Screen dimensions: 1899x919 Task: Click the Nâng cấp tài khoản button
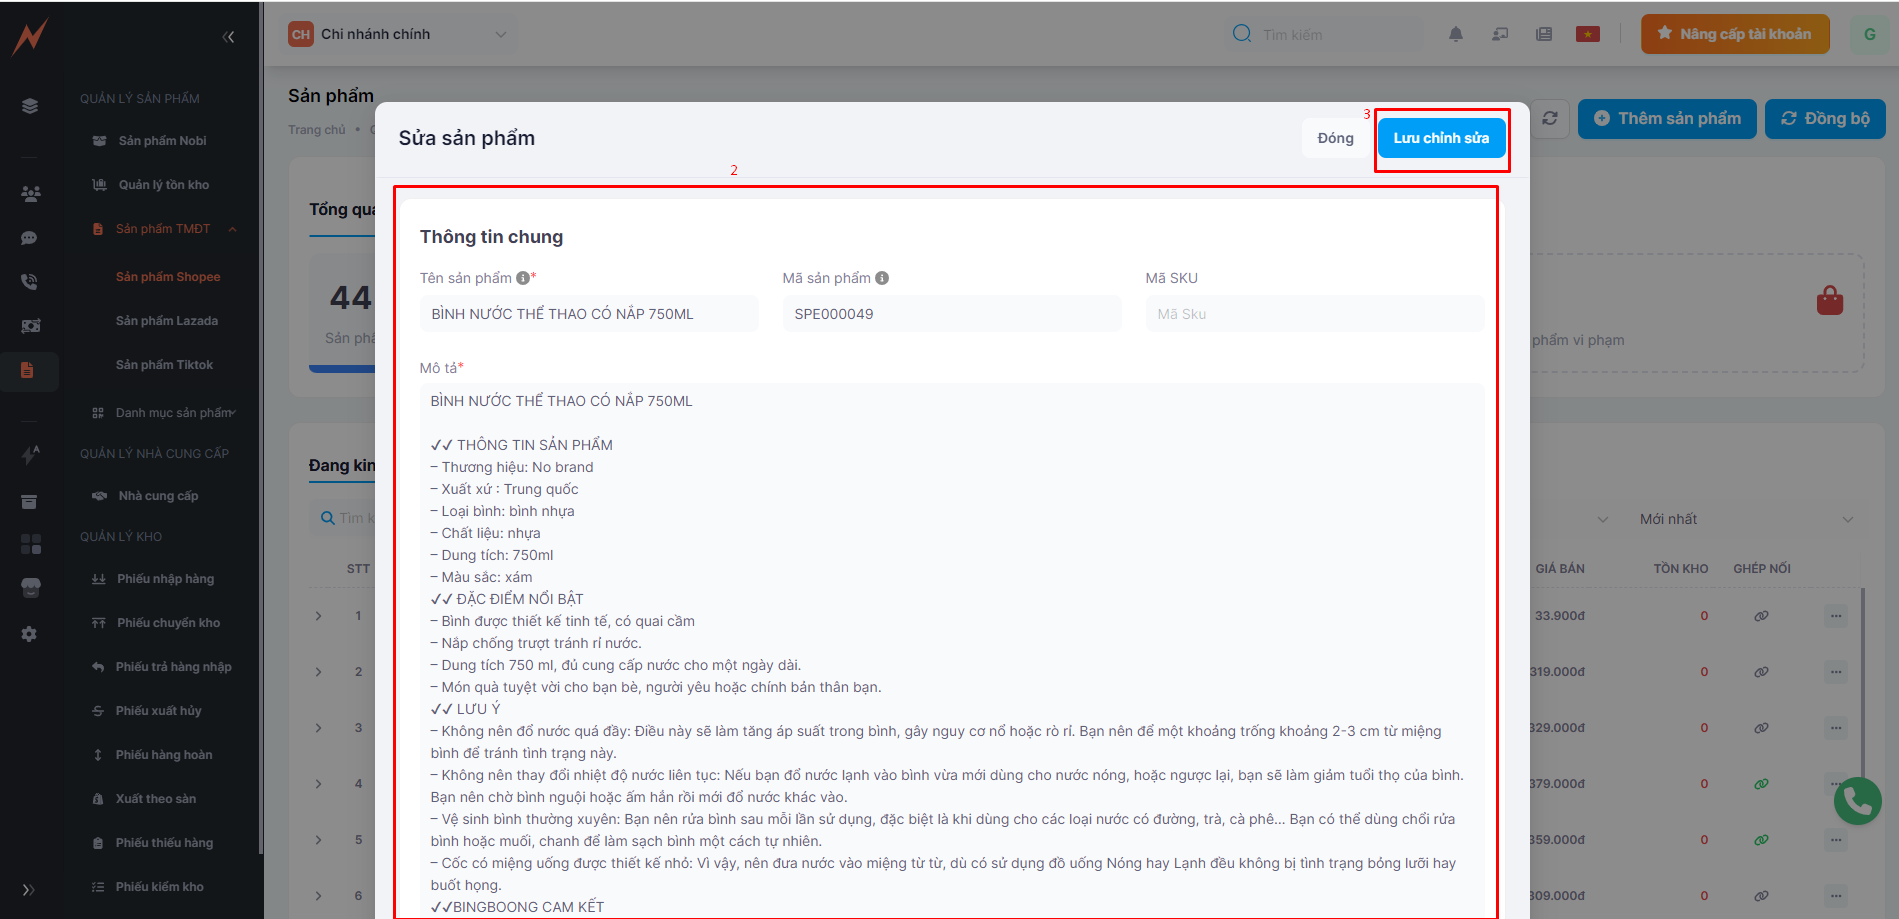(1734, 34)
